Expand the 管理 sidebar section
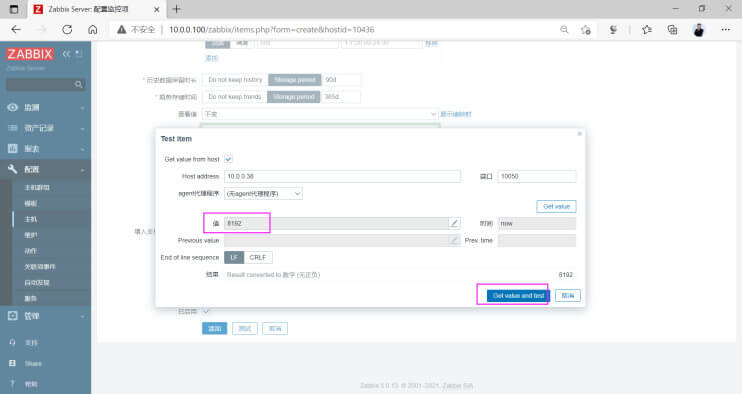This screenshot has width=742, height=394. pos(82,316)
